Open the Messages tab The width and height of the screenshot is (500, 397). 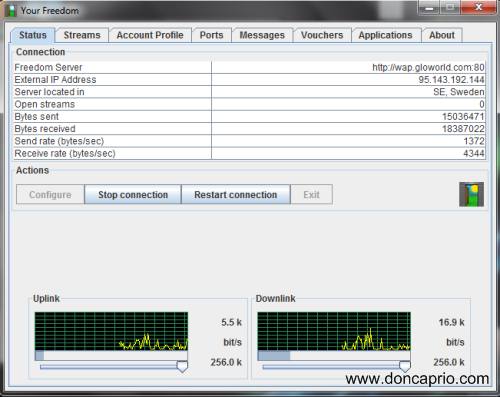click(262, 35)
